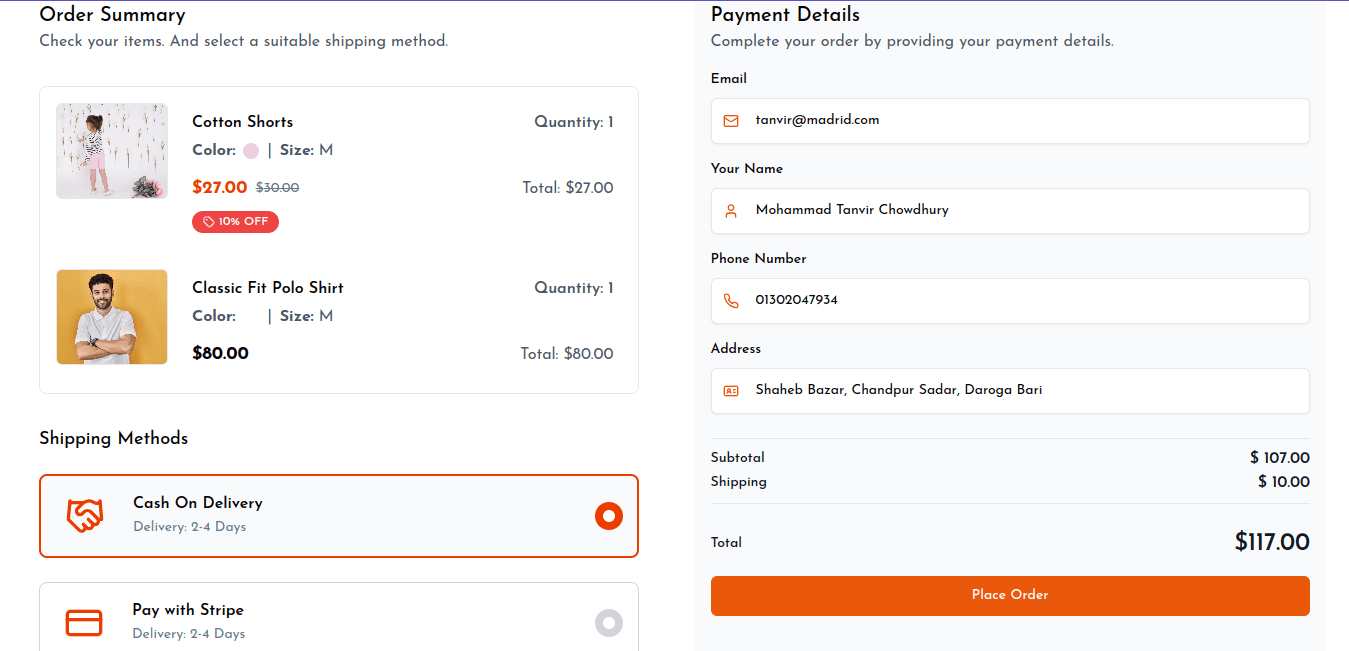1349x651 pixels.
Task: Click the Cotton Shorts product title
Action: (243, 122)
